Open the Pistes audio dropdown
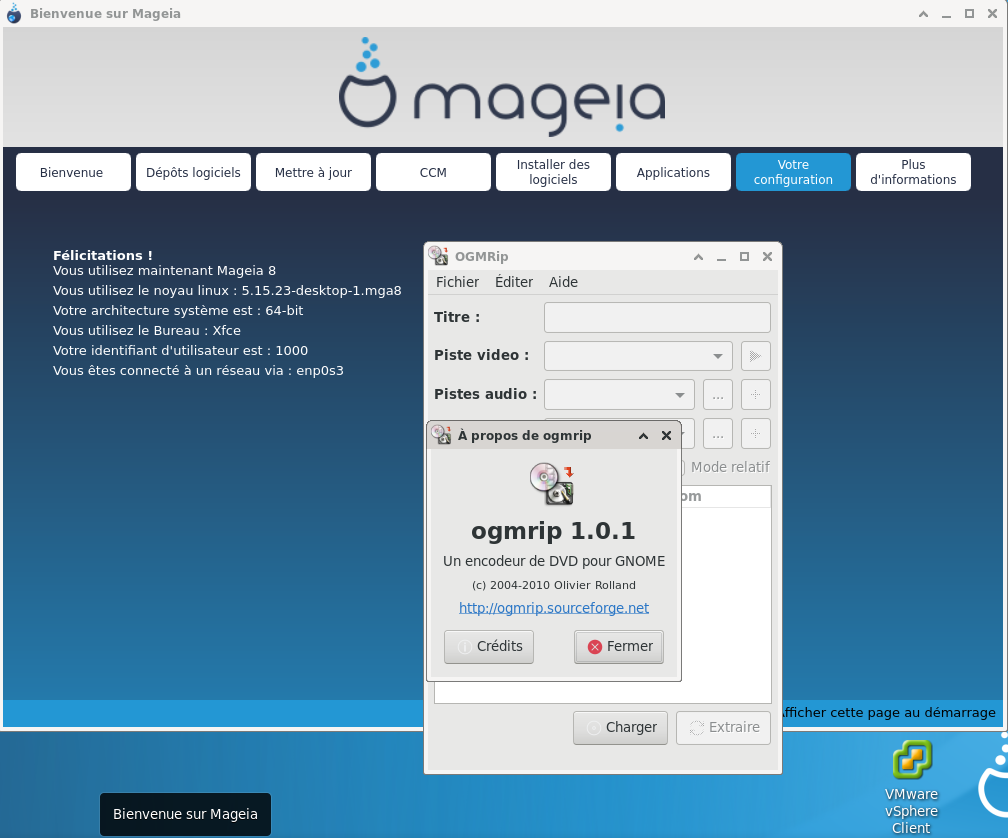Image resolution: width=1008 pixels, height=838 pixels. (x=619, y=395)
